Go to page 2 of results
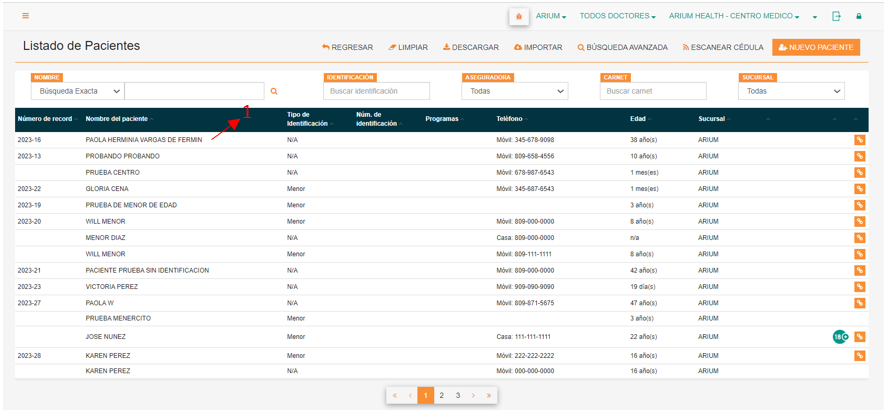884x415 pixels. (x=441, y=396)
